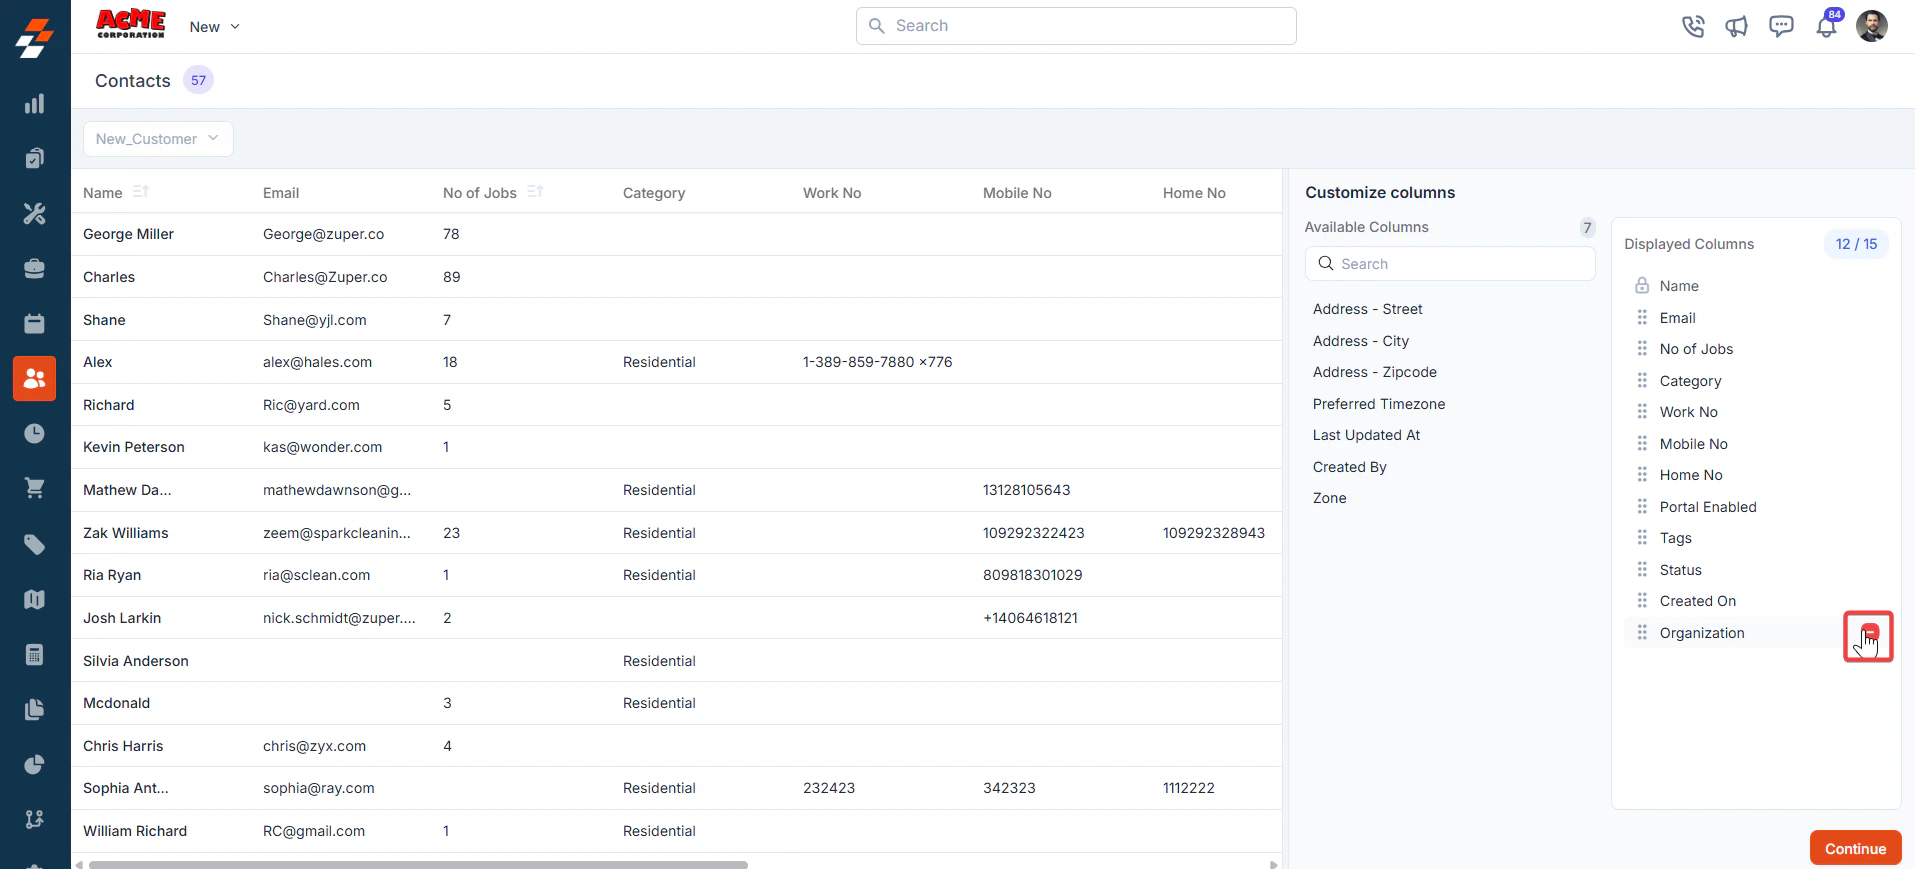Click email alex@hales.com
This screenshot has width=1915, height=869.
[x=317, y=362]
